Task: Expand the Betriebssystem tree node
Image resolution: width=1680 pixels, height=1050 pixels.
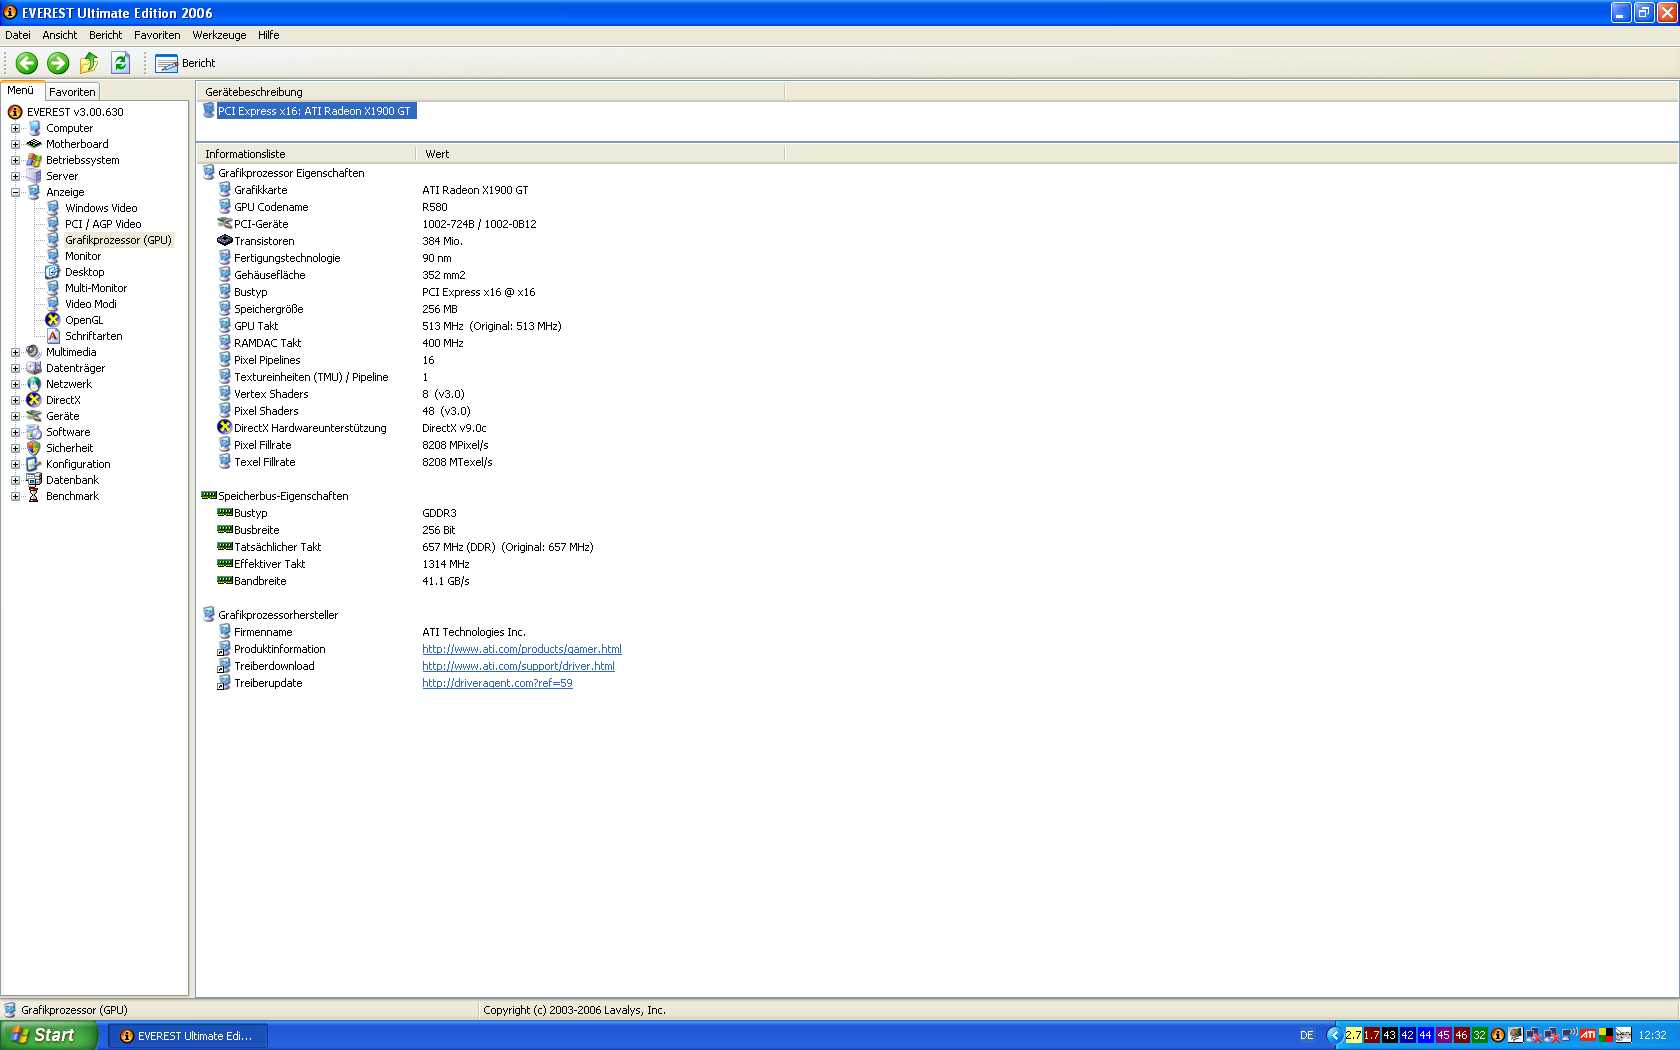Action: click(15, 160)
